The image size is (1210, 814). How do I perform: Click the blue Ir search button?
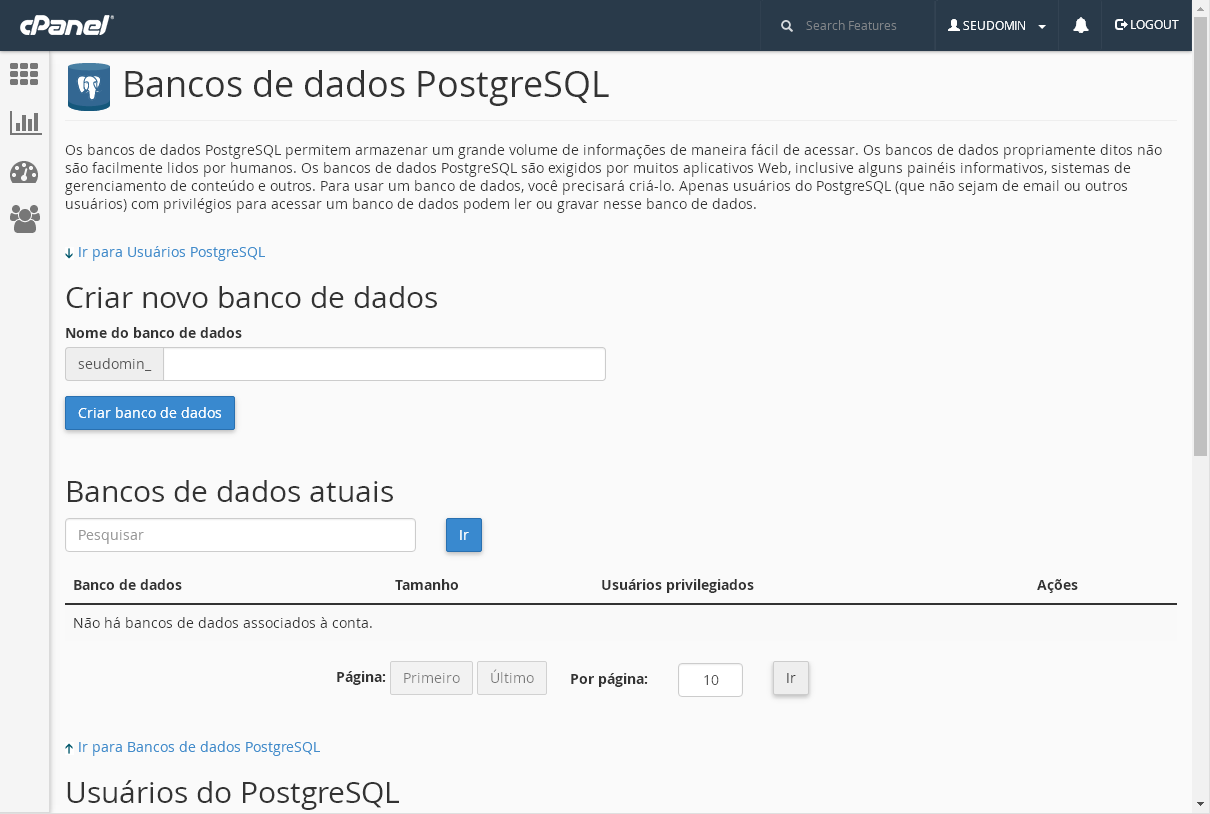(464, 535)
